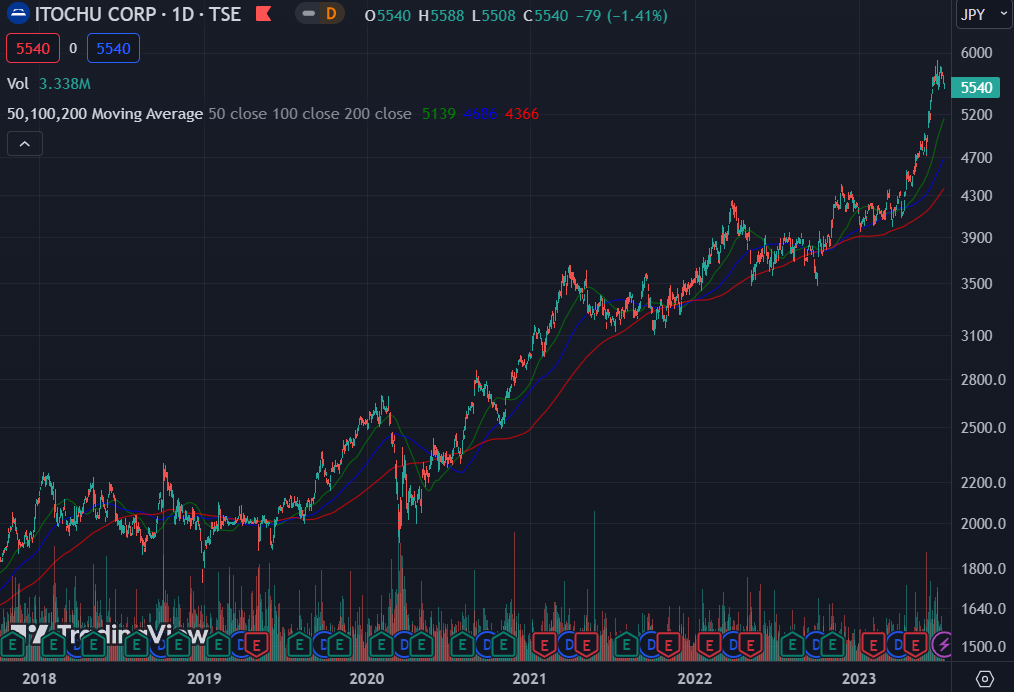Viewport: 1014px width, 692px height.
Task: Click the ITOCHU company logo icon
Action: point(17,14)
